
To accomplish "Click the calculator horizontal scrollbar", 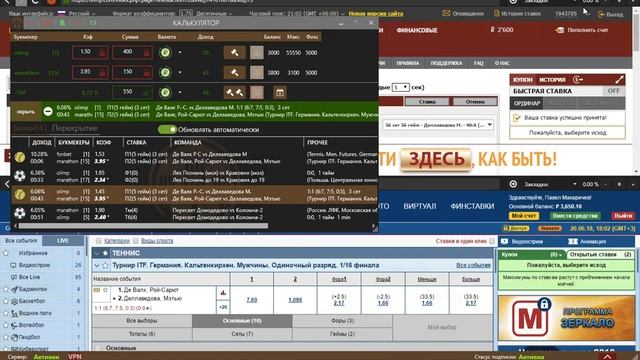I will [144, 226].
